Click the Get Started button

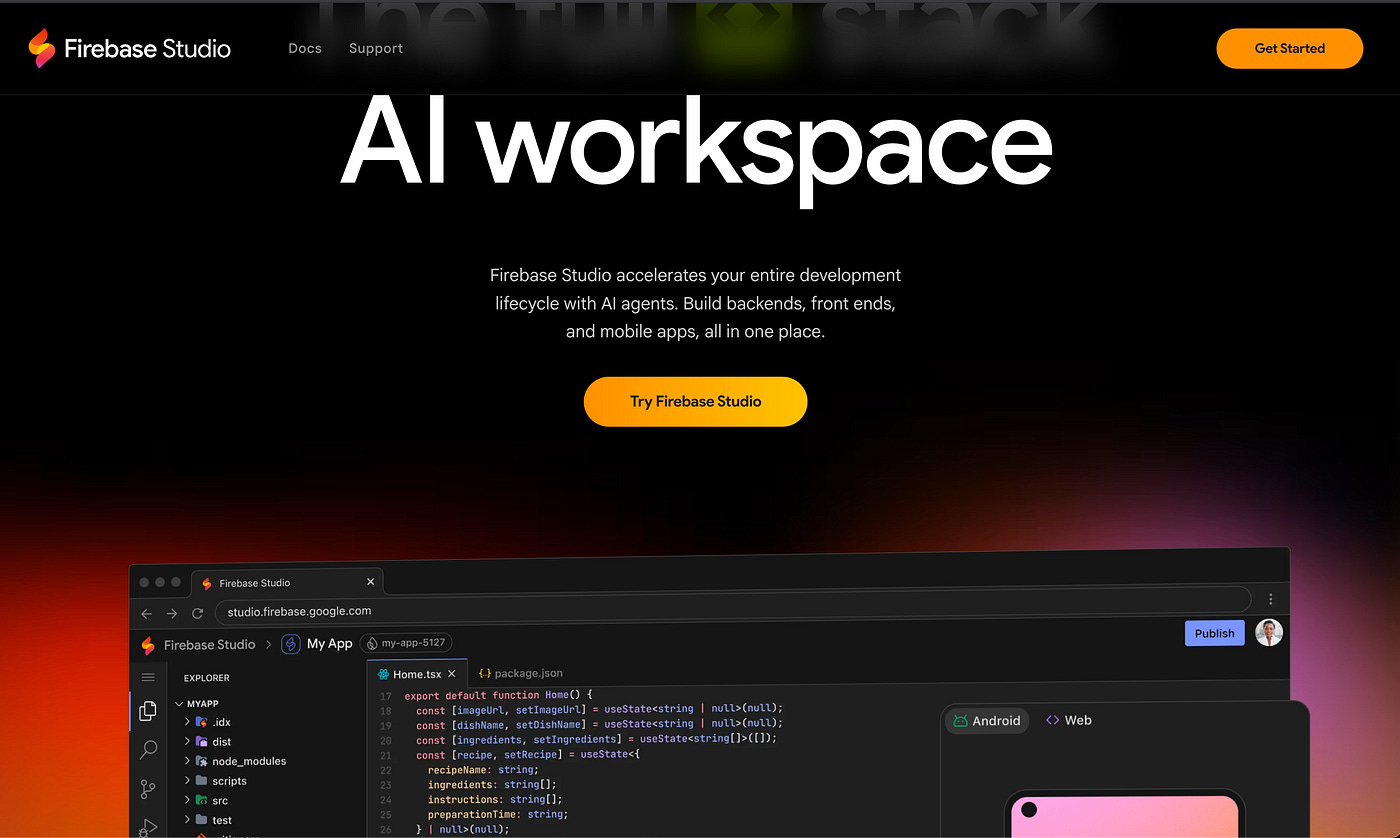point(1289,48)
